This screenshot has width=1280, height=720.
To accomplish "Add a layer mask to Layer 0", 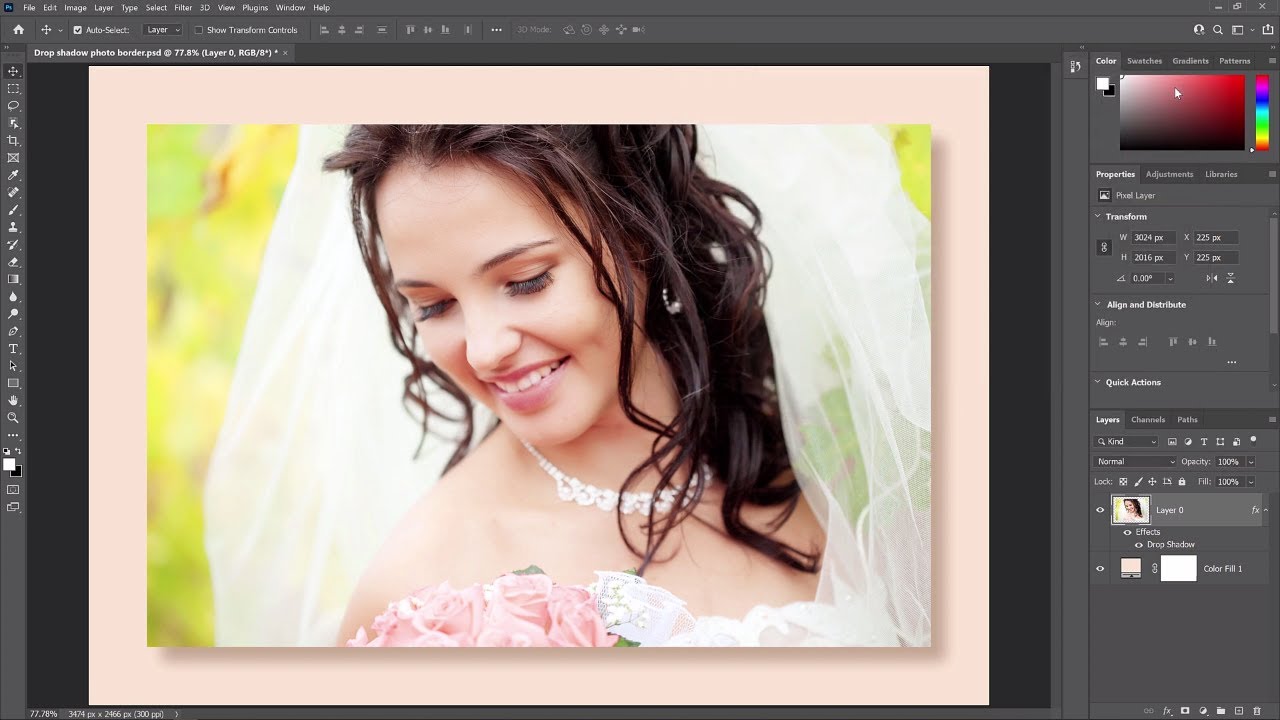I will click(x=1185, y=711).
